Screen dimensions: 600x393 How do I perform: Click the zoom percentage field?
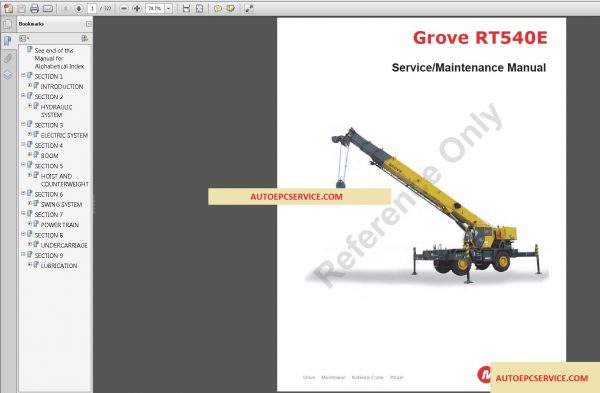pos(155,8)
